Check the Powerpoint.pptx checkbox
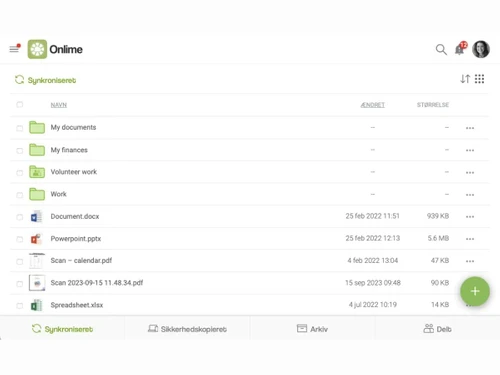The width and height of the screenshot is (500, 375). (20, 239)
